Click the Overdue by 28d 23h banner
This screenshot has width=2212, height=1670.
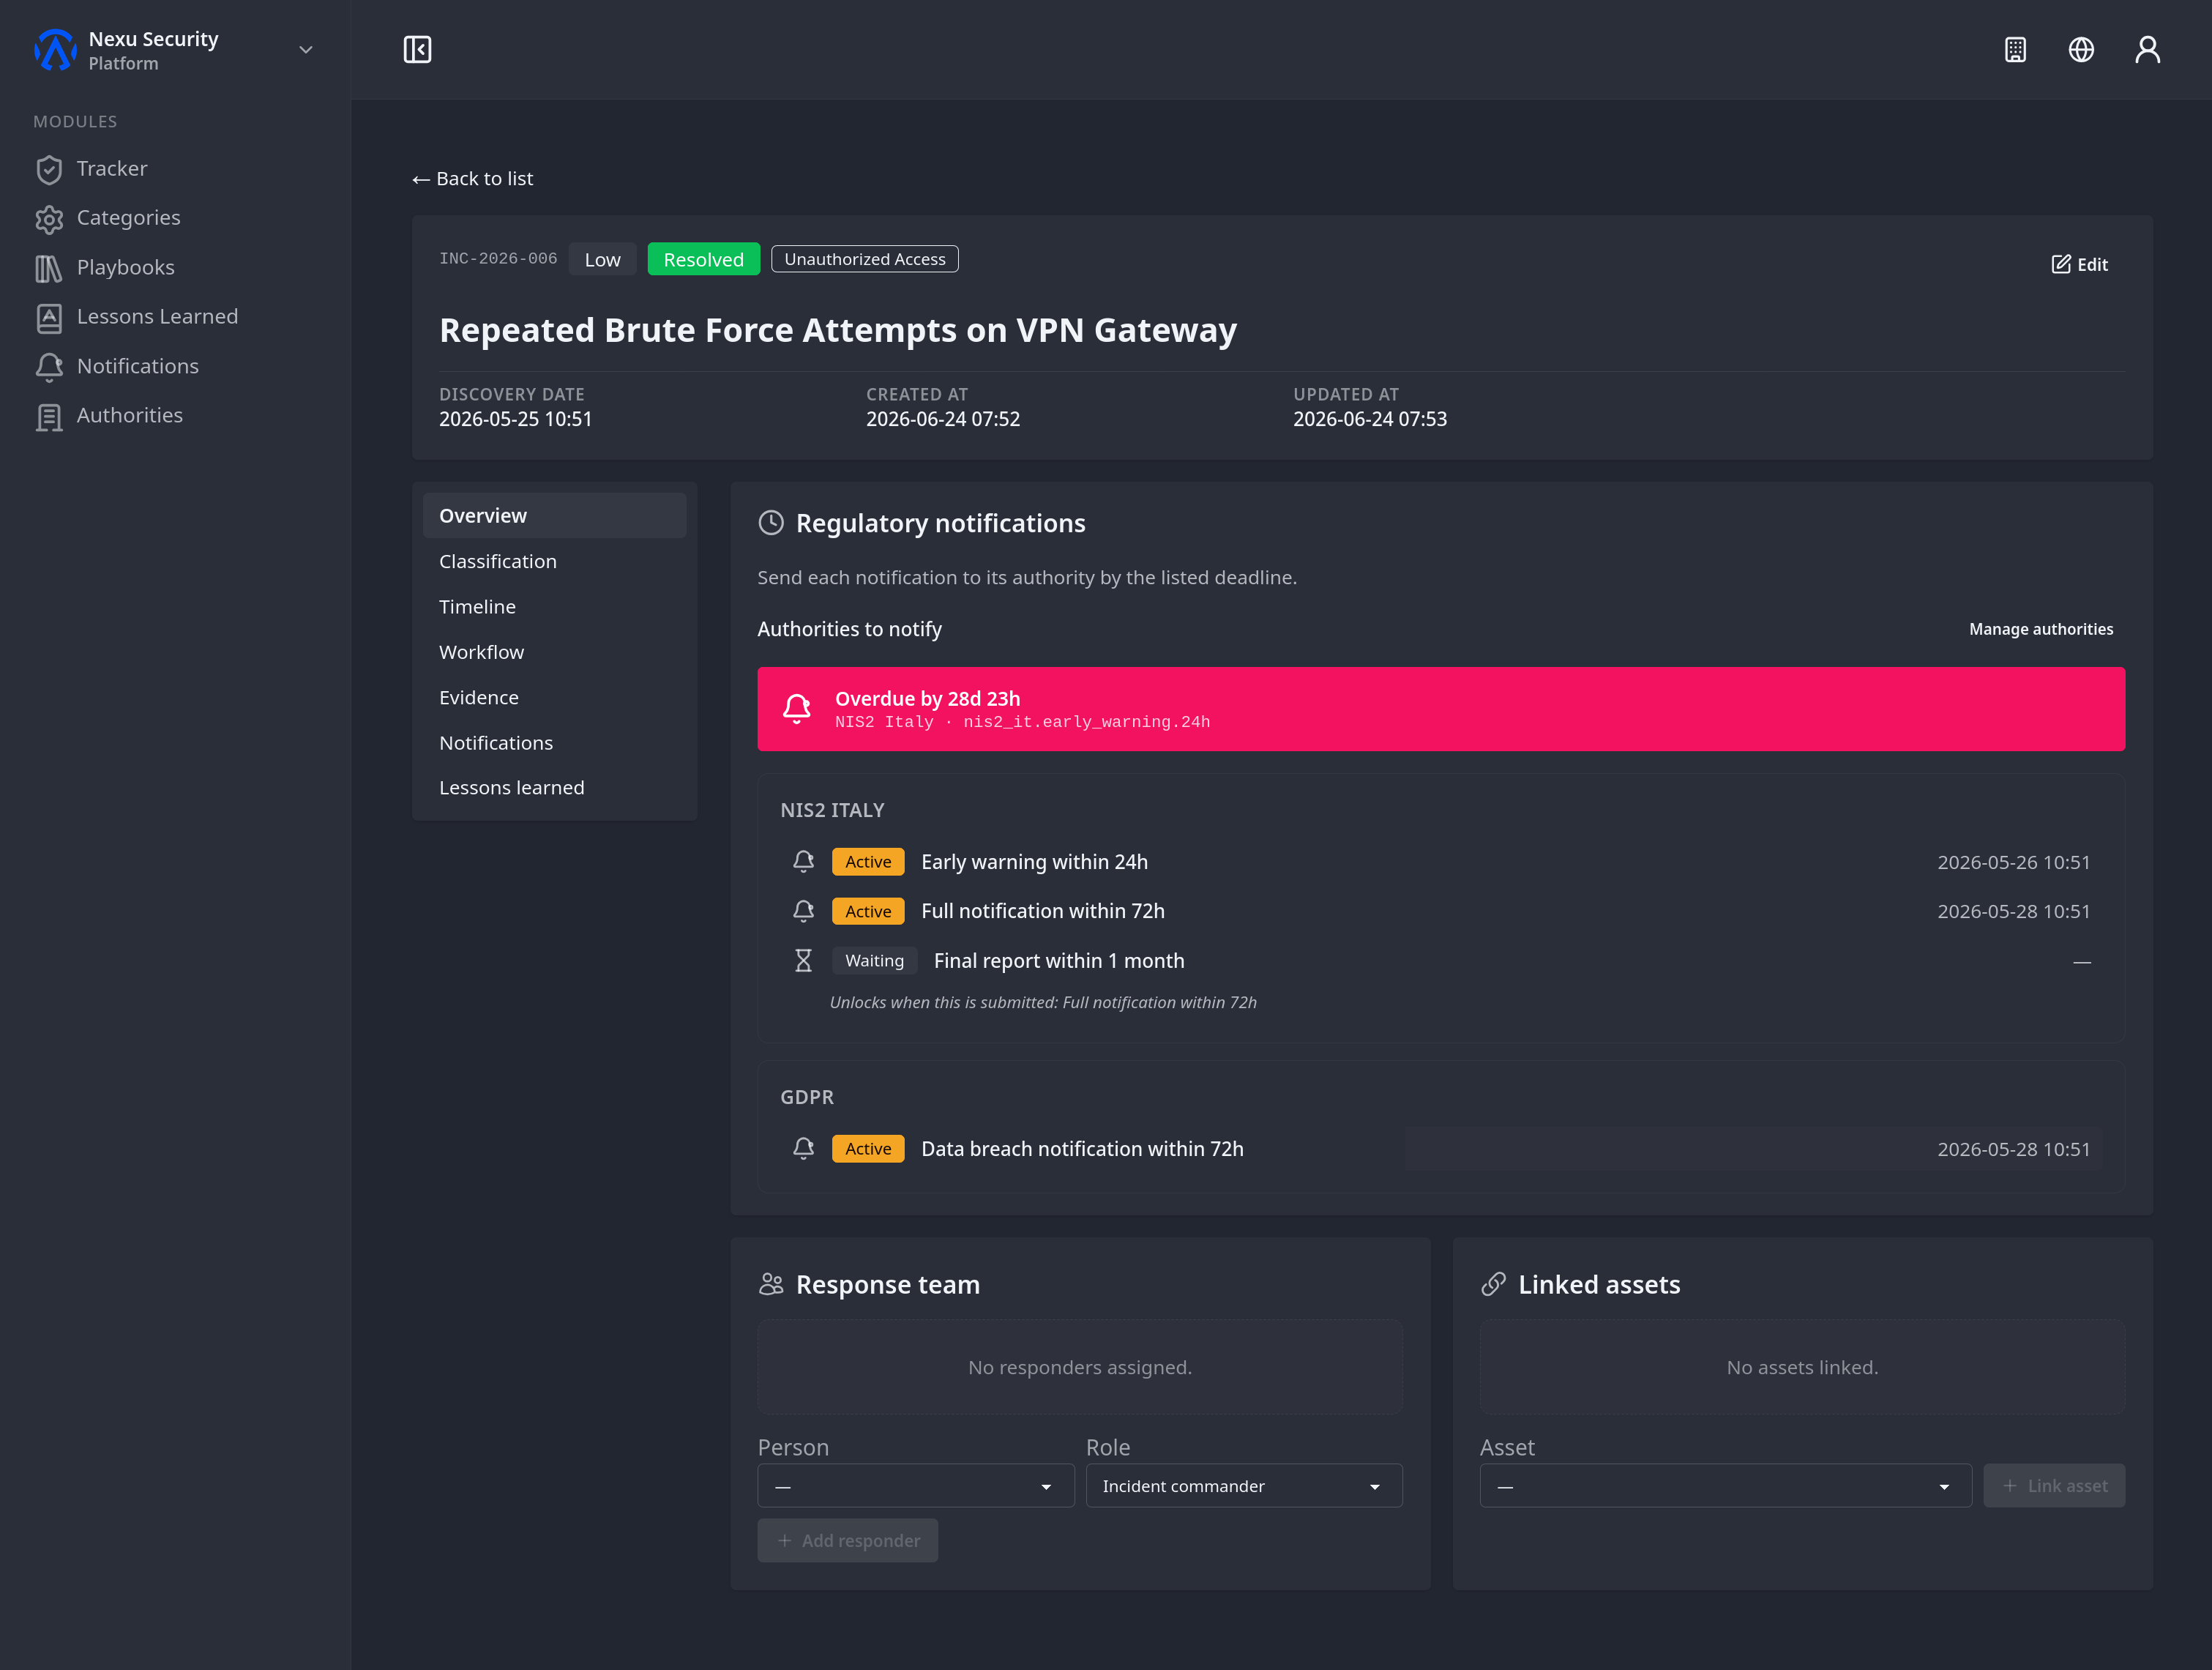coord(1441,709)
